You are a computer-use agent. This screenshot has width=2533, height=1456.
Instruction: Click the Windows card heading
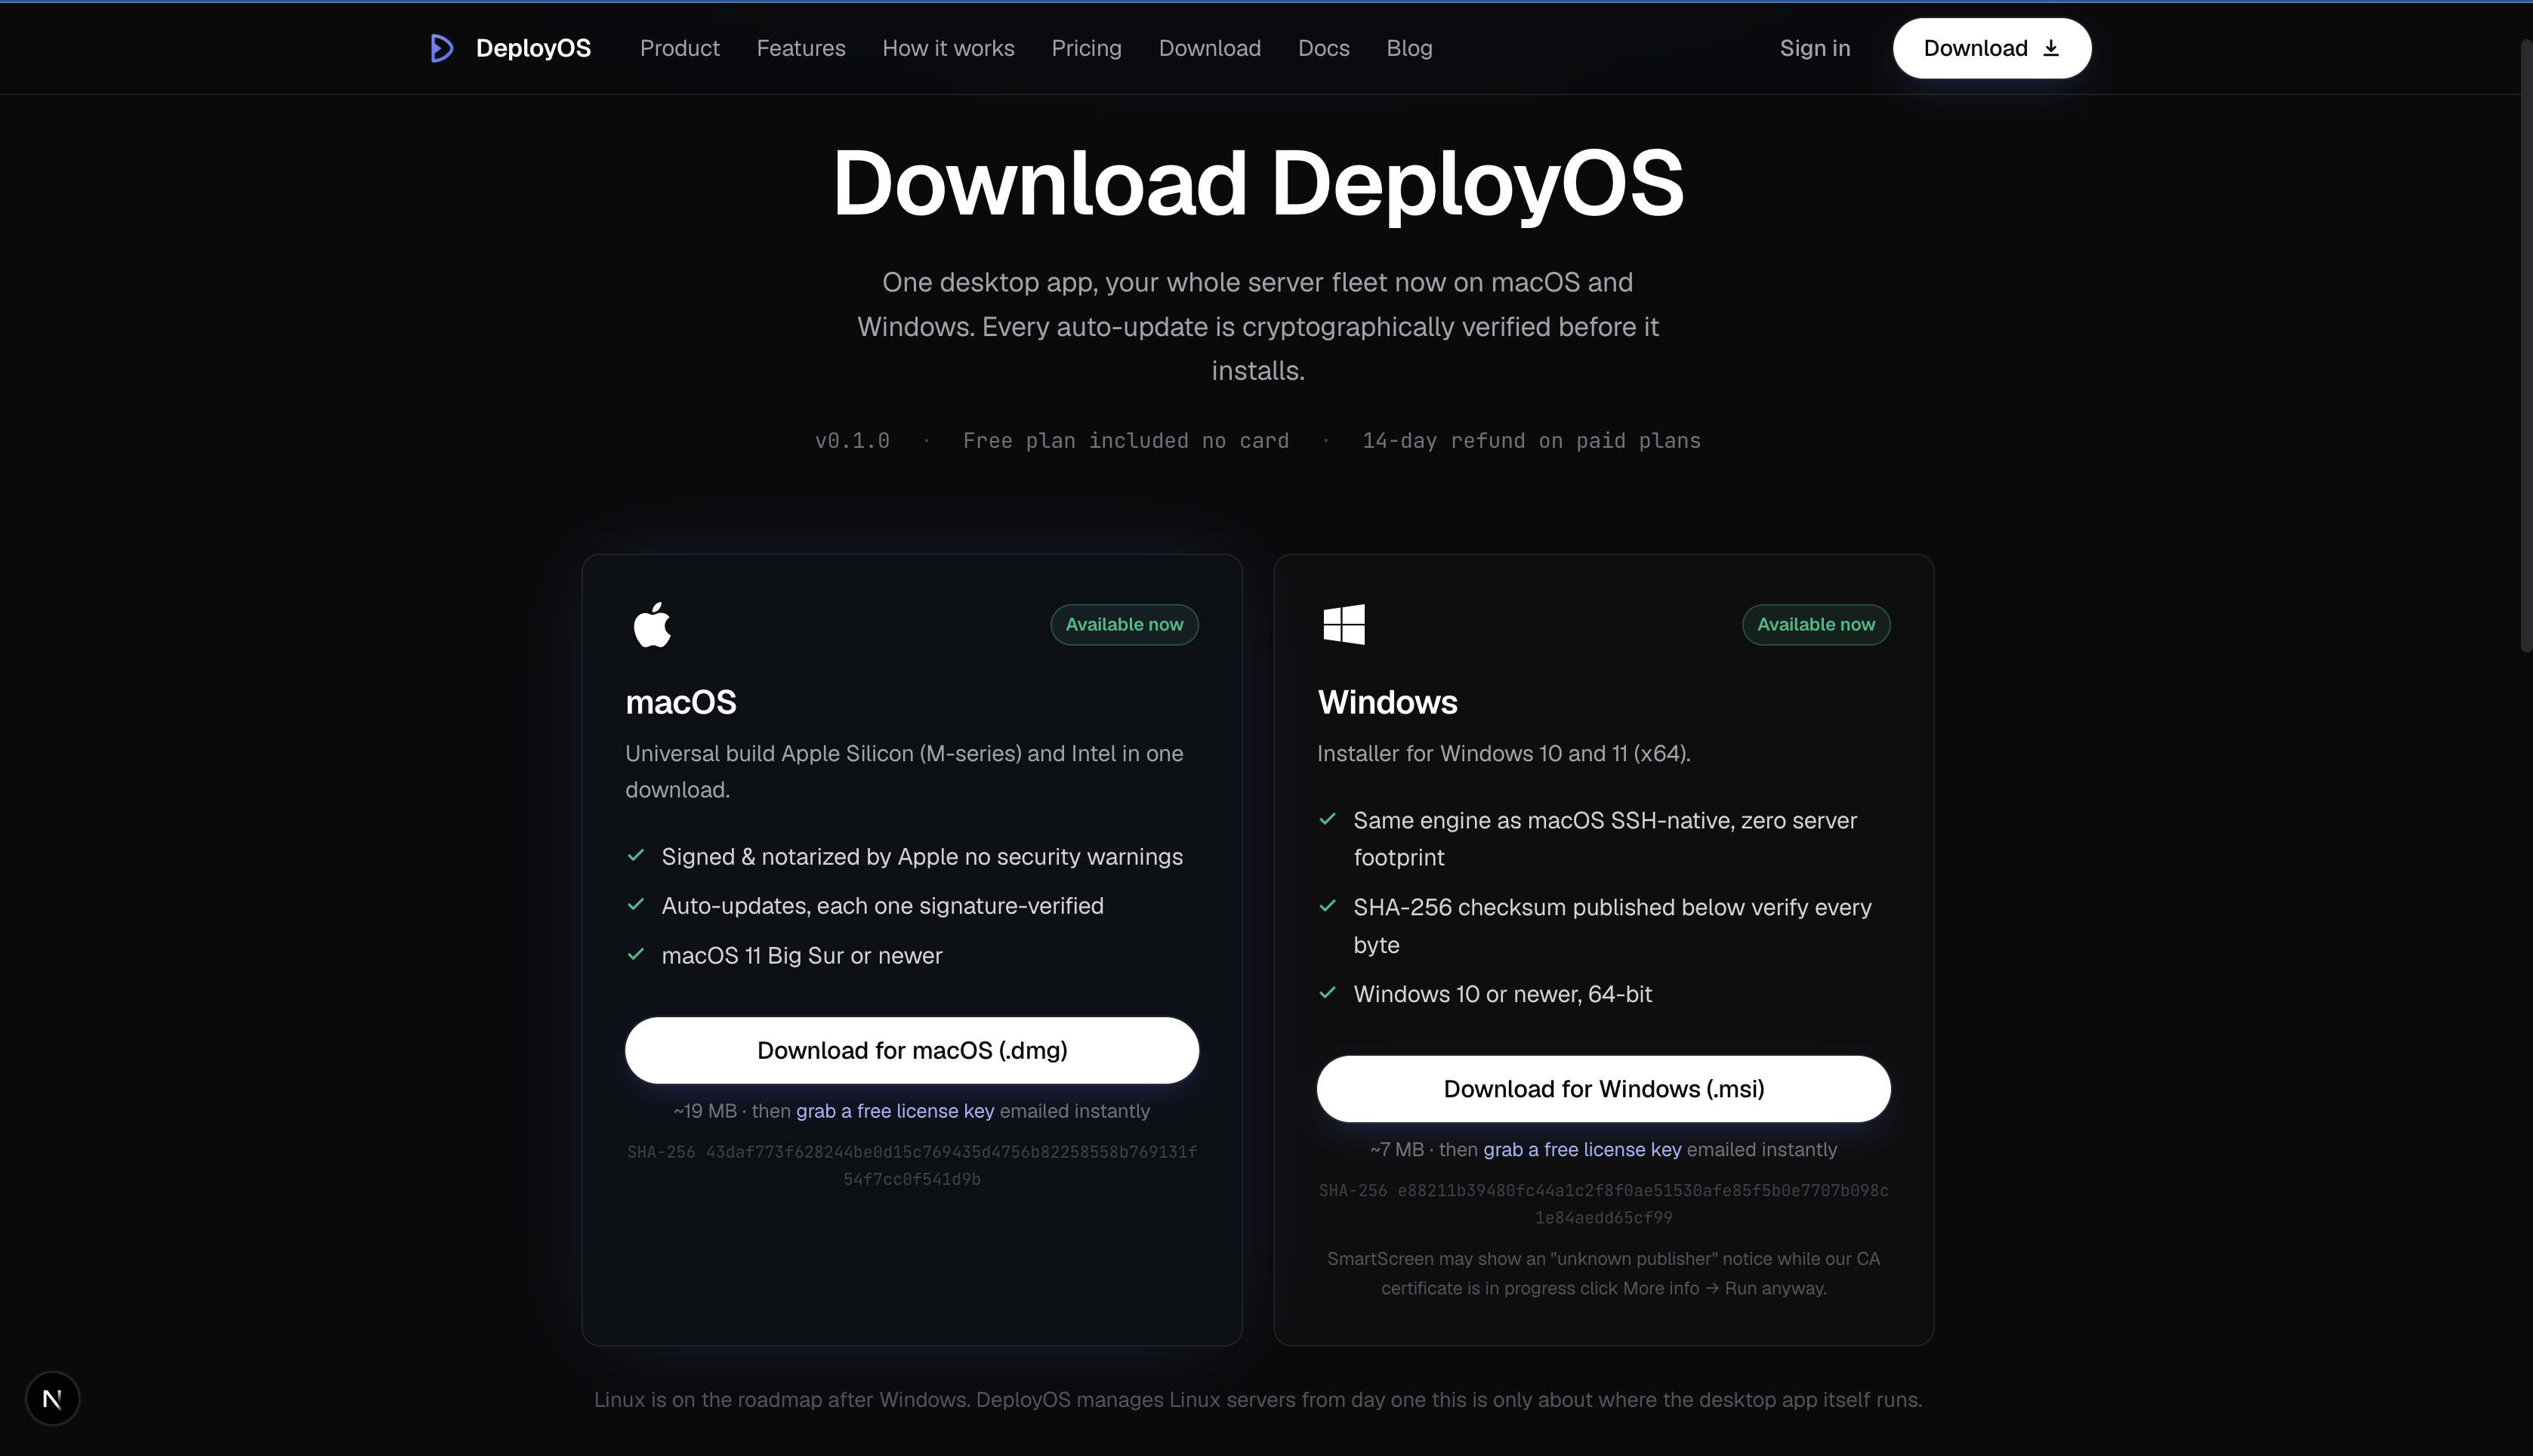point(1387,702)
